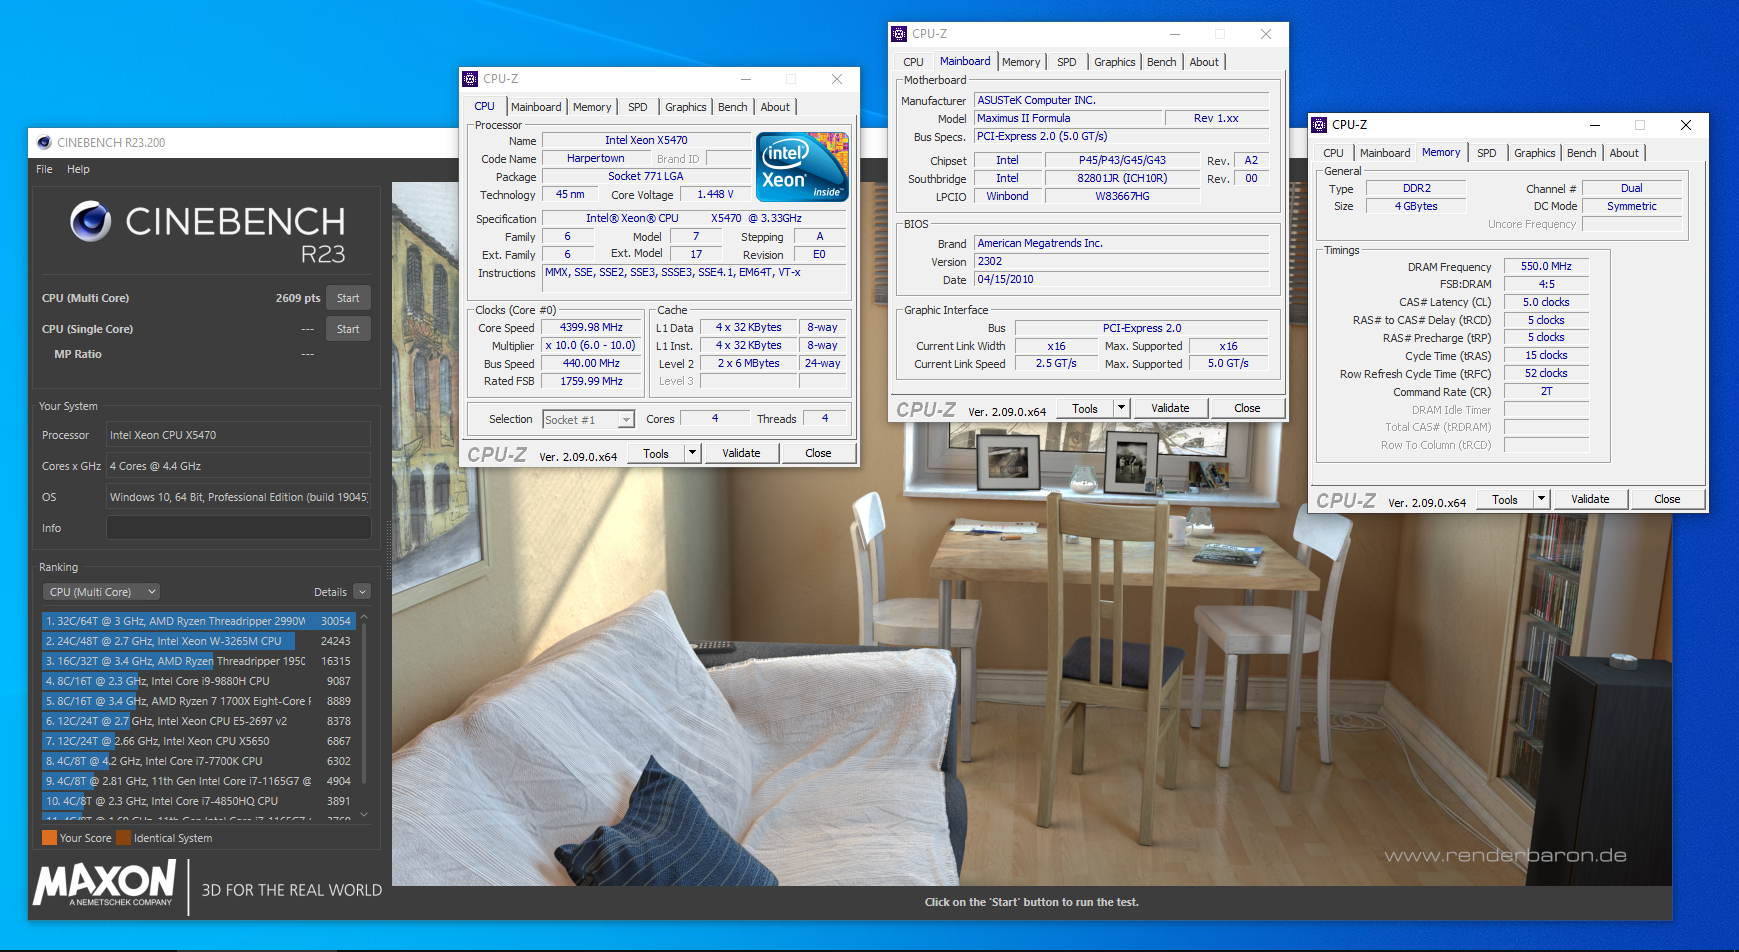Screen dimensions: 1739x952
Task: Click the Intel Xeon inside badge
Action: (801, 166)
